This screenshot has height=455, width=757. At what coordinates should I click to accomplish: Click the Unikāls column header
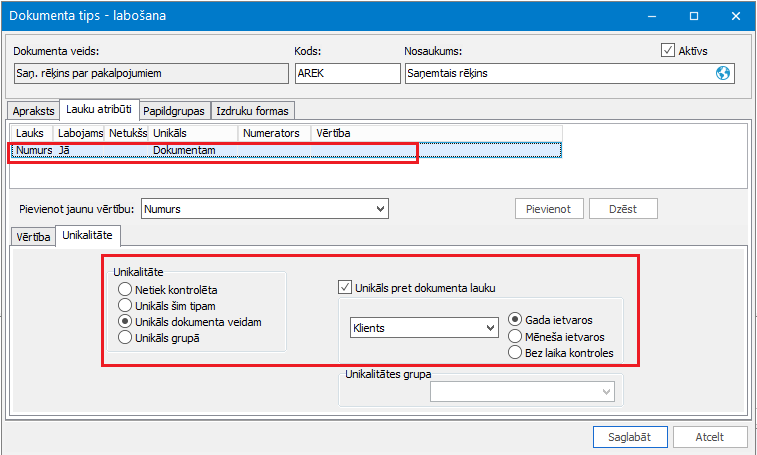tap(193, 133)
